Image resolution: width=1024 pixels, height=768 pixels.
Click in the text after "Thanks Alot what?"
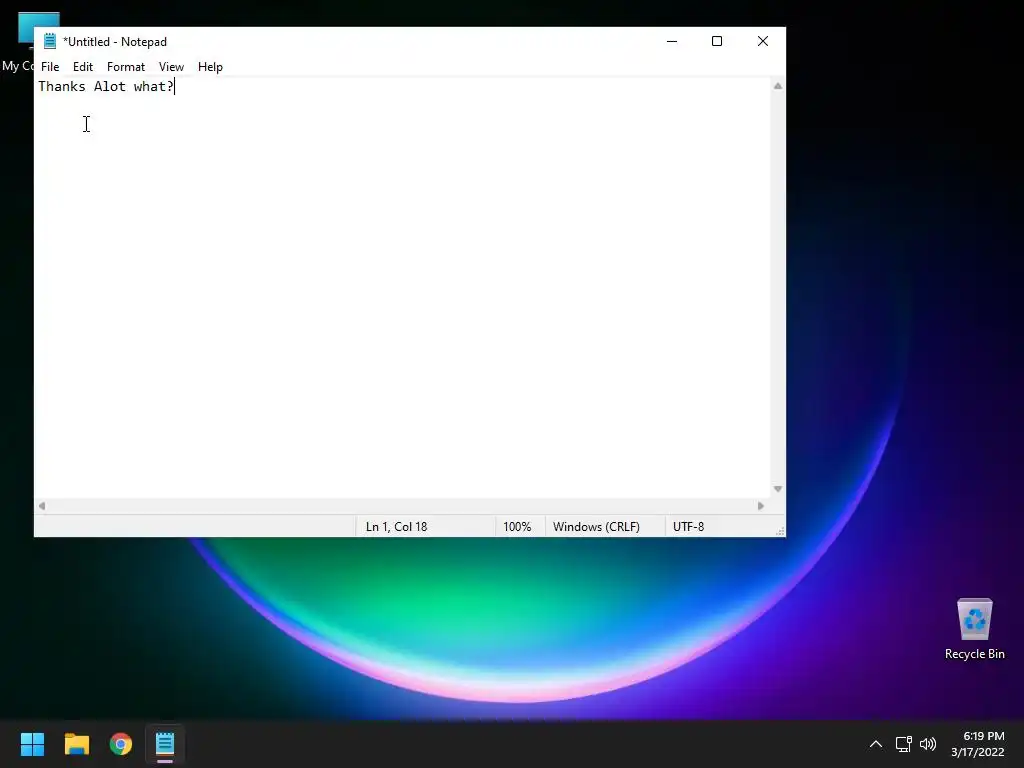pyautogui.click(x=176, y=86)
